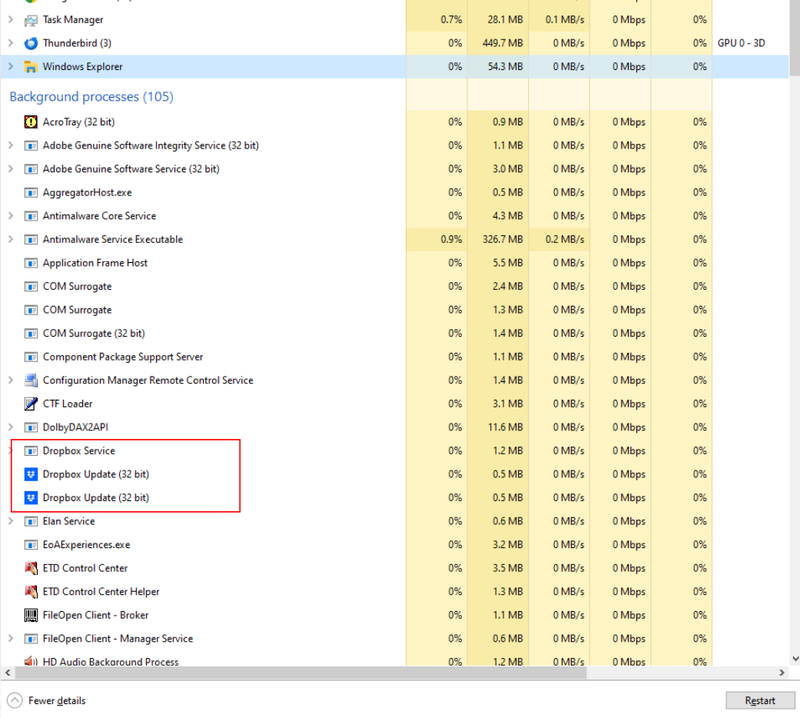Screen dimensions: 800x718
Task: Expand the Task Manager process group
Action: [x=11, y=19]
